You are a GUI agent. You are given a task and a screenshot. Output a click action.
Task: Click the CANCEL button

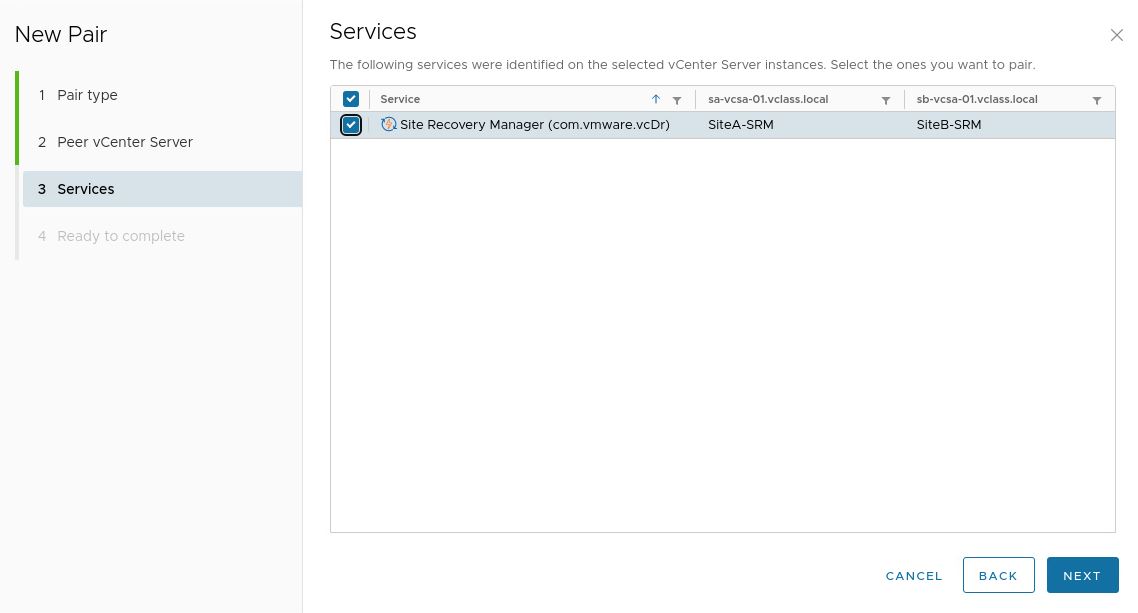pyautogui.click(x=914, y=575)
